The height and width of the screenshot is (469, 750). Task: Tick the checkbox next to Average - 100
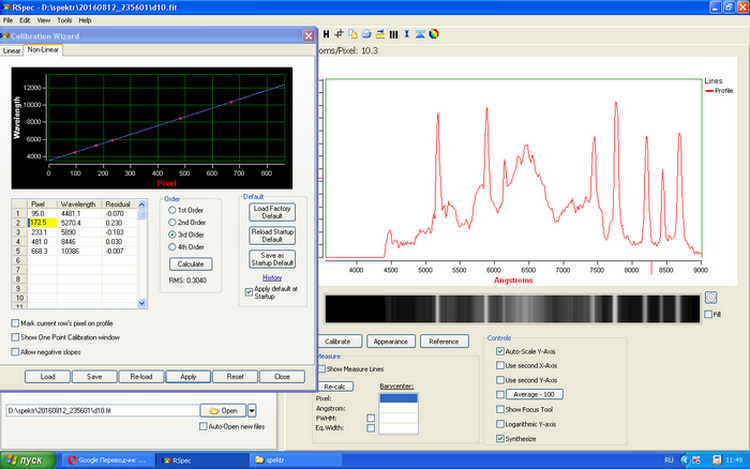(x=500, y=394)
